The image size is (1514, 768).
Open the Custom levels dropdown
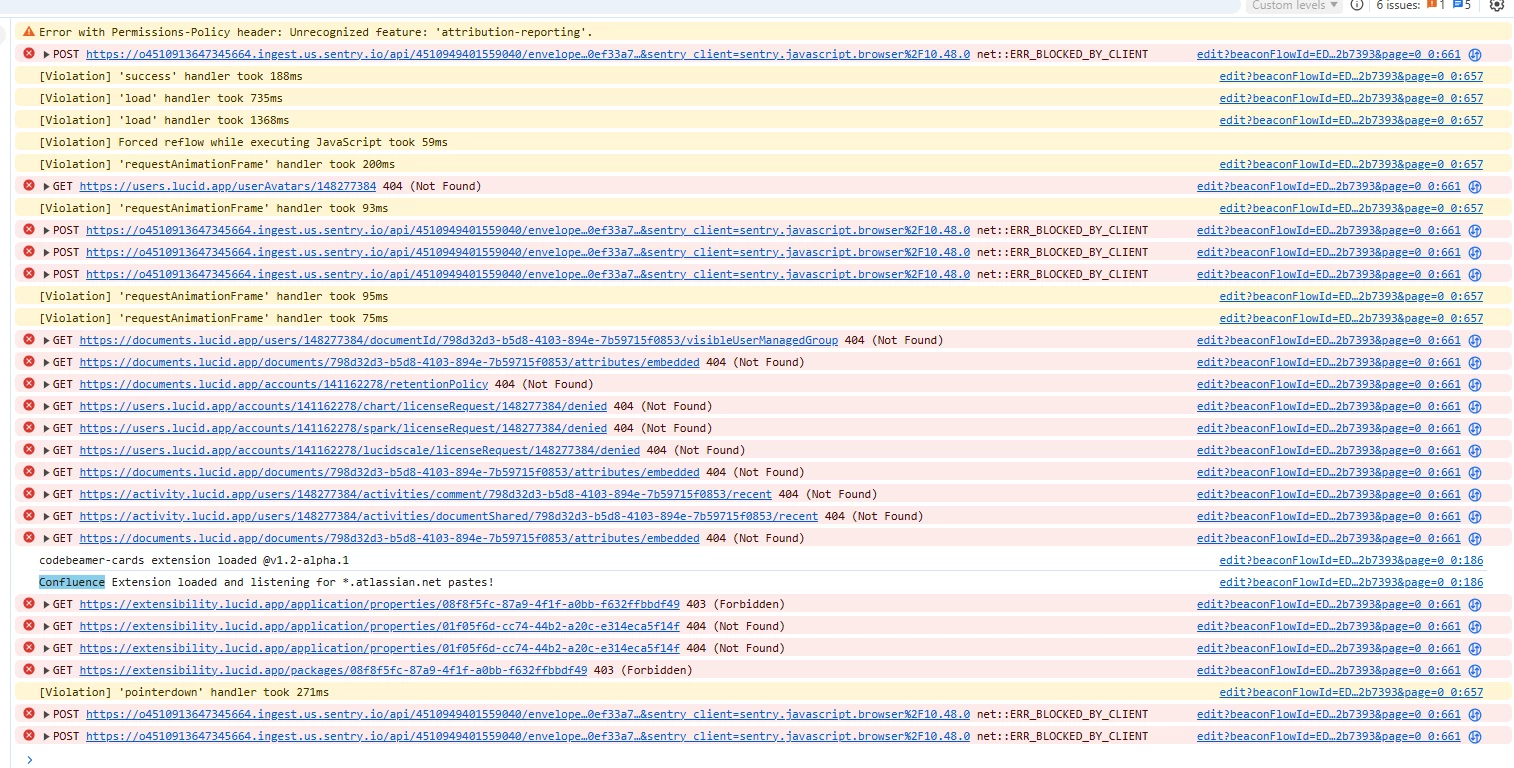[1294, 5]
